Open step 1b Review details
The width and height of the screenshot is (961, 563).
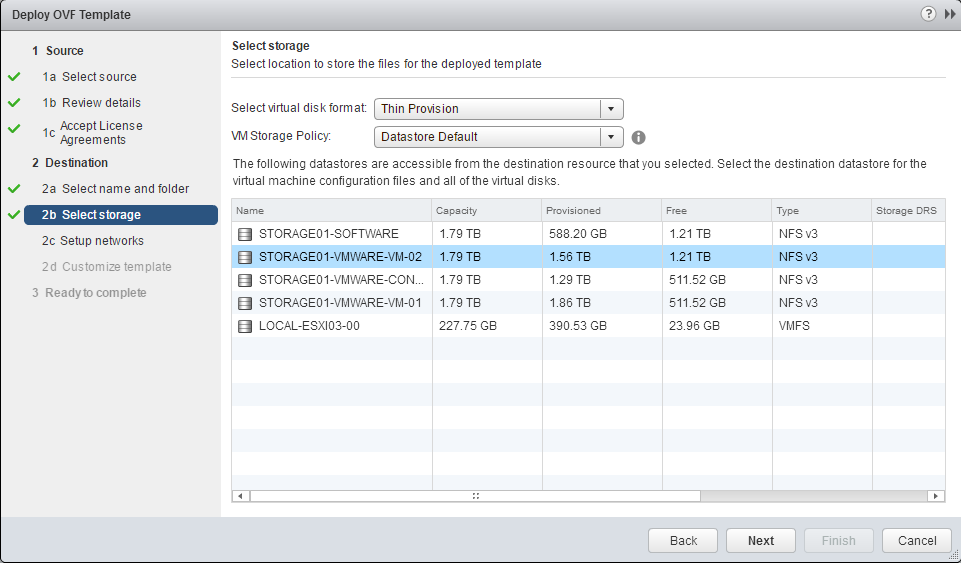[x=101, y=103]
